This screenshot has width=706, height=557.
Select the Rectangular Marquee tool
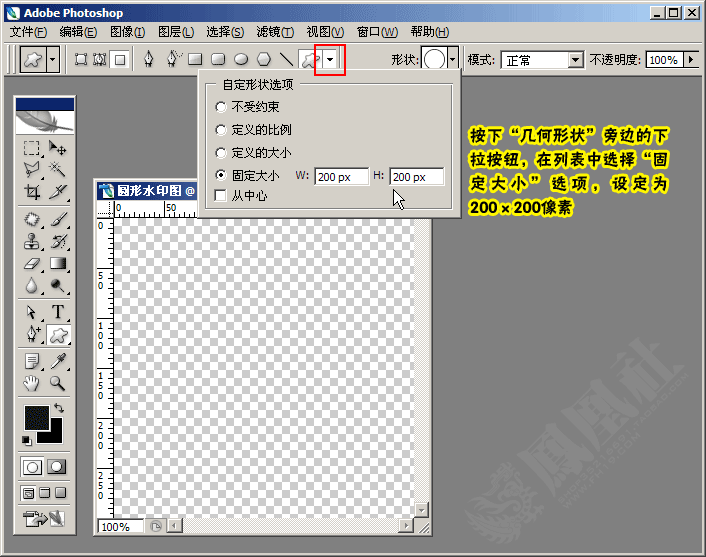(32, 148)
